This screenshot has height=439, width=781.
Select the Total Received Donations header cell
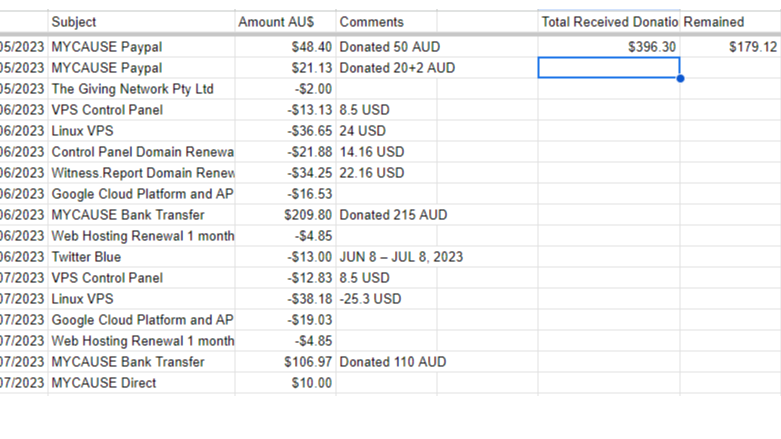coord(608,22)
